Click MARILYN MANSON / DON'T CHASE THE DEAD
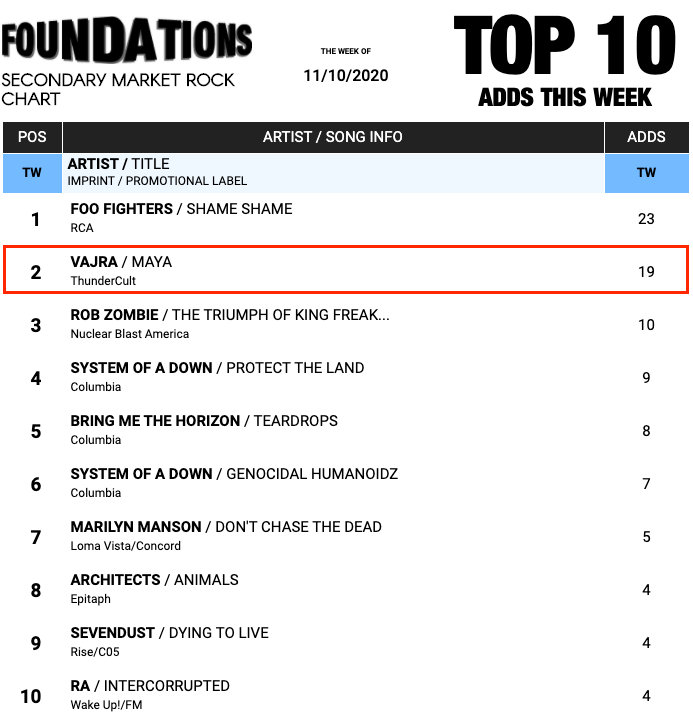The height and width of the screenshot is (715, 693). coord(226,527)
